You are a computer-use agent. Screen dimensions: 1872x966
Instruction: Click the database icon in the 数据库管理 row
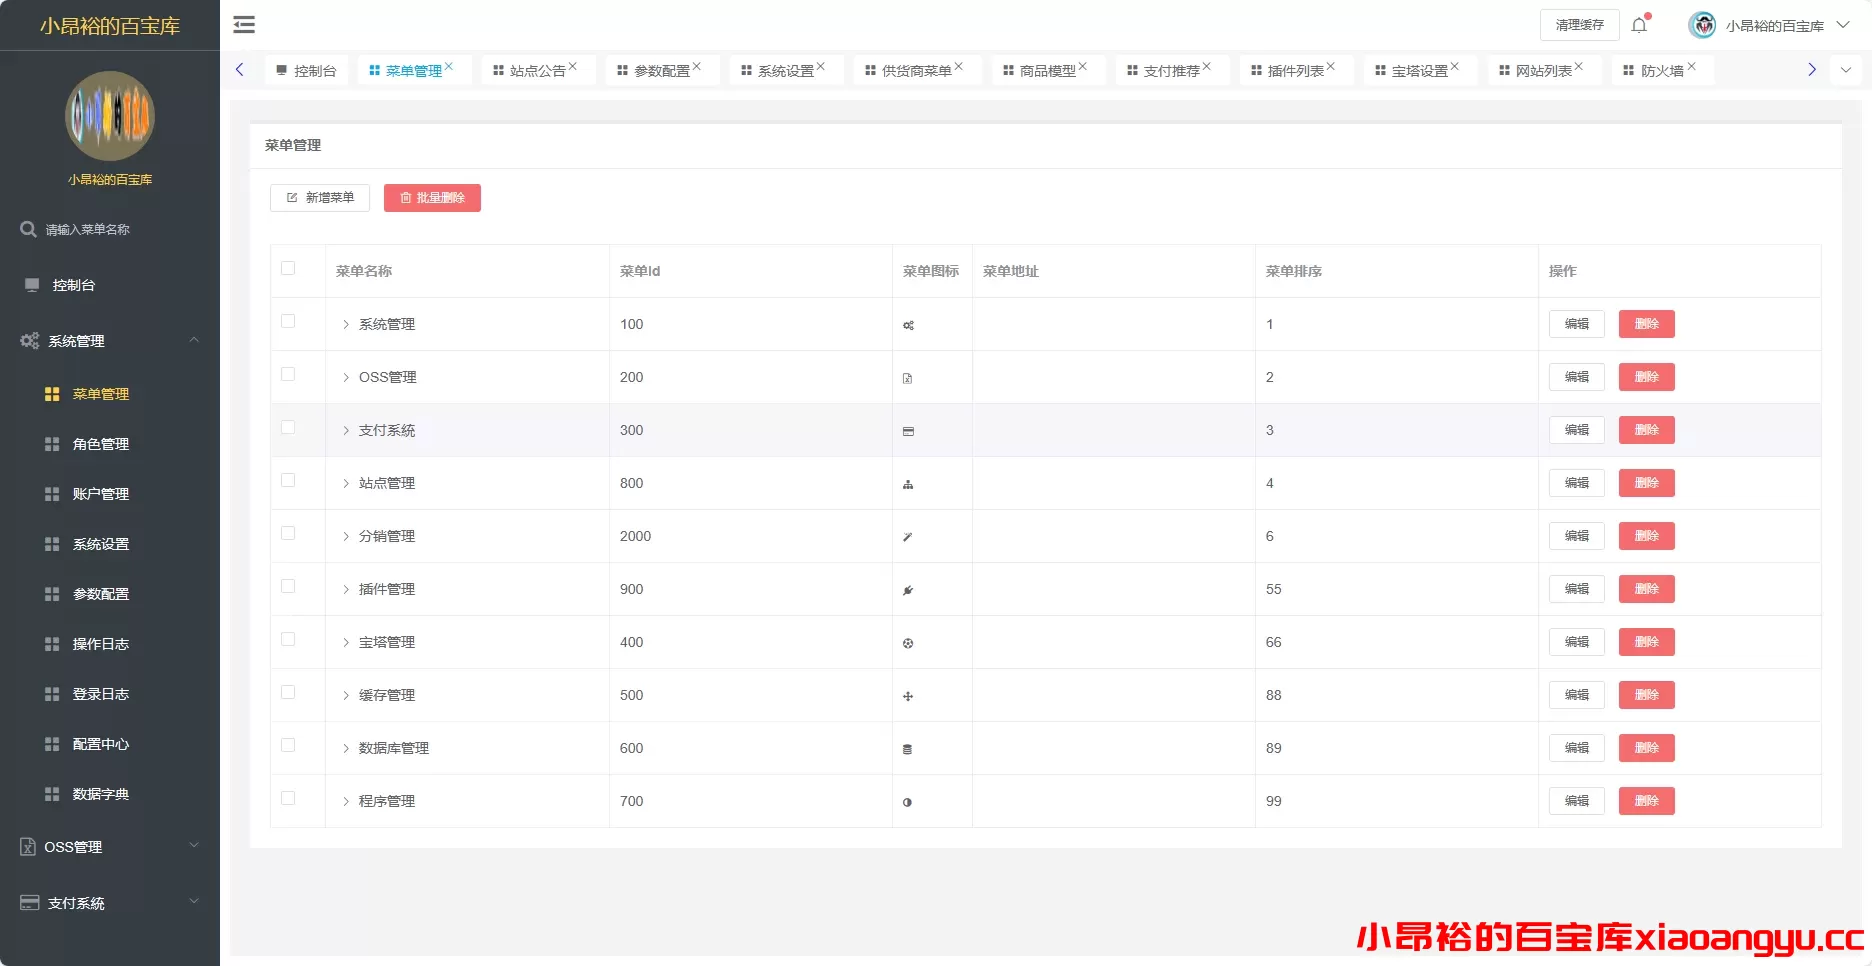pos(907,748)
